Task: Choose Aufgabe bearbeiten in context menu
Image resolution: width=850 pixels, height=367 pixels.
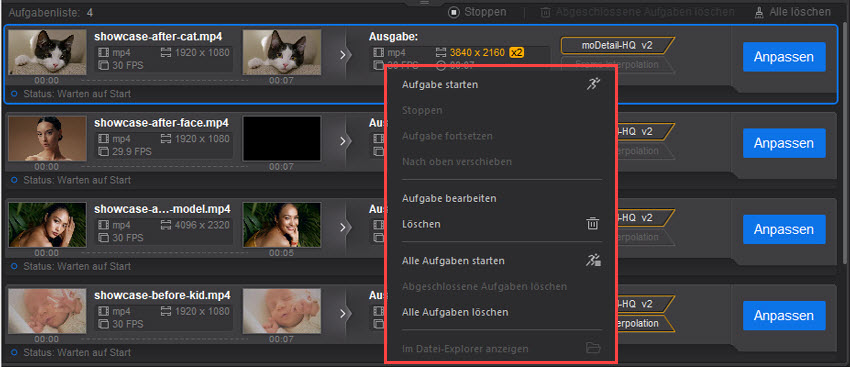Action: (449, 198)
